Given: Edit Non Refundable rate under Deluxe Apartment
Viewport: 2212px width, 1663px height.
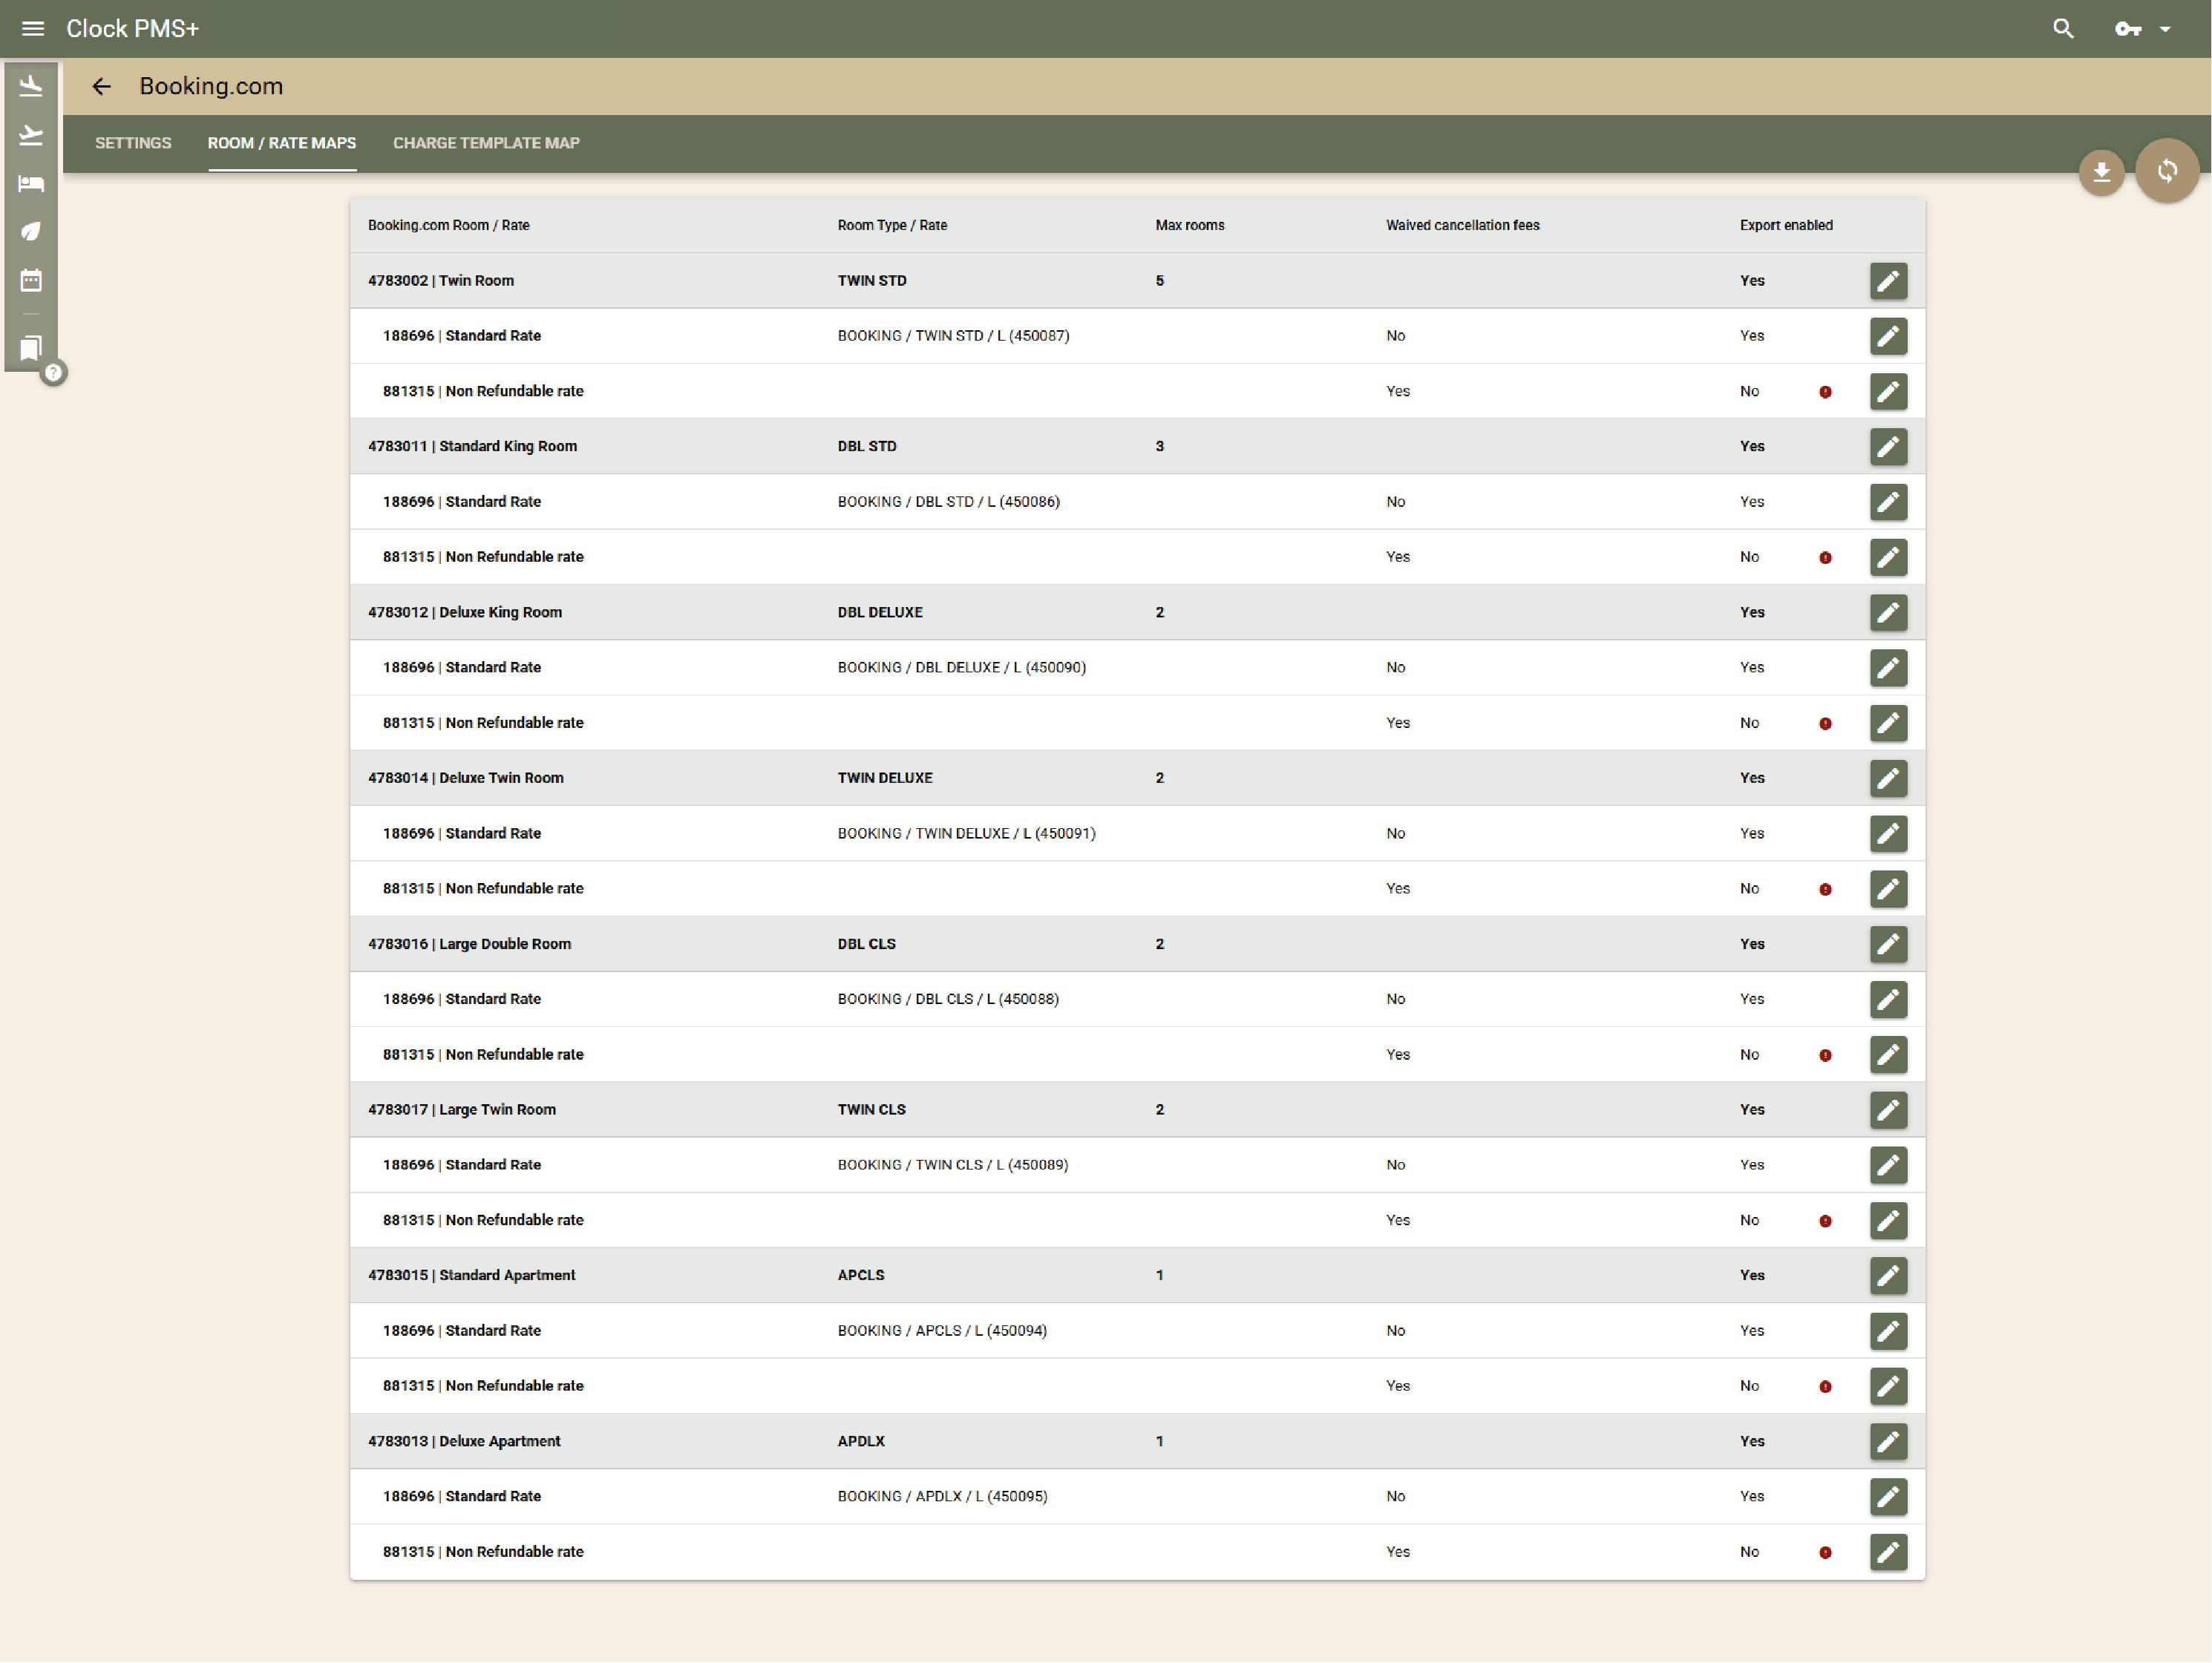Looking at the screenshot, I should [1888, 1552].
